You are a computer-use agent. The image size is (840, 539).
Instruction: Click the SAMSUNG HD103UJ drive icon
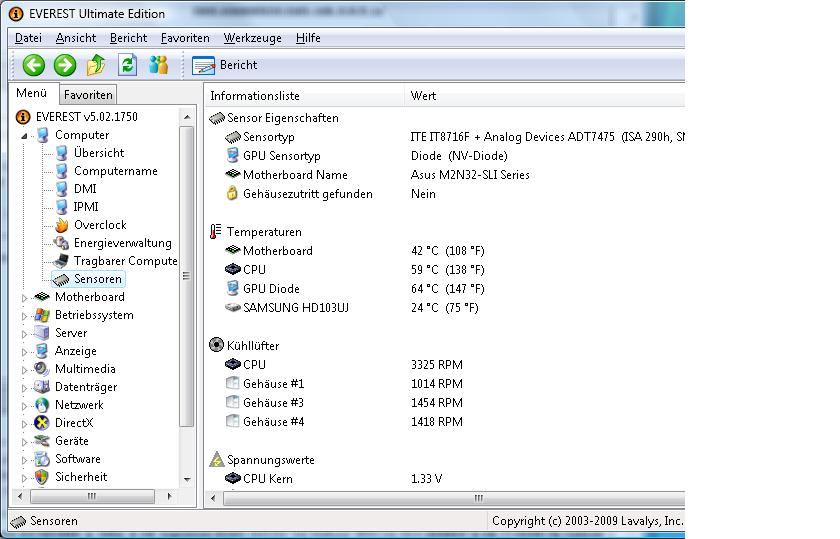[232, 308]
